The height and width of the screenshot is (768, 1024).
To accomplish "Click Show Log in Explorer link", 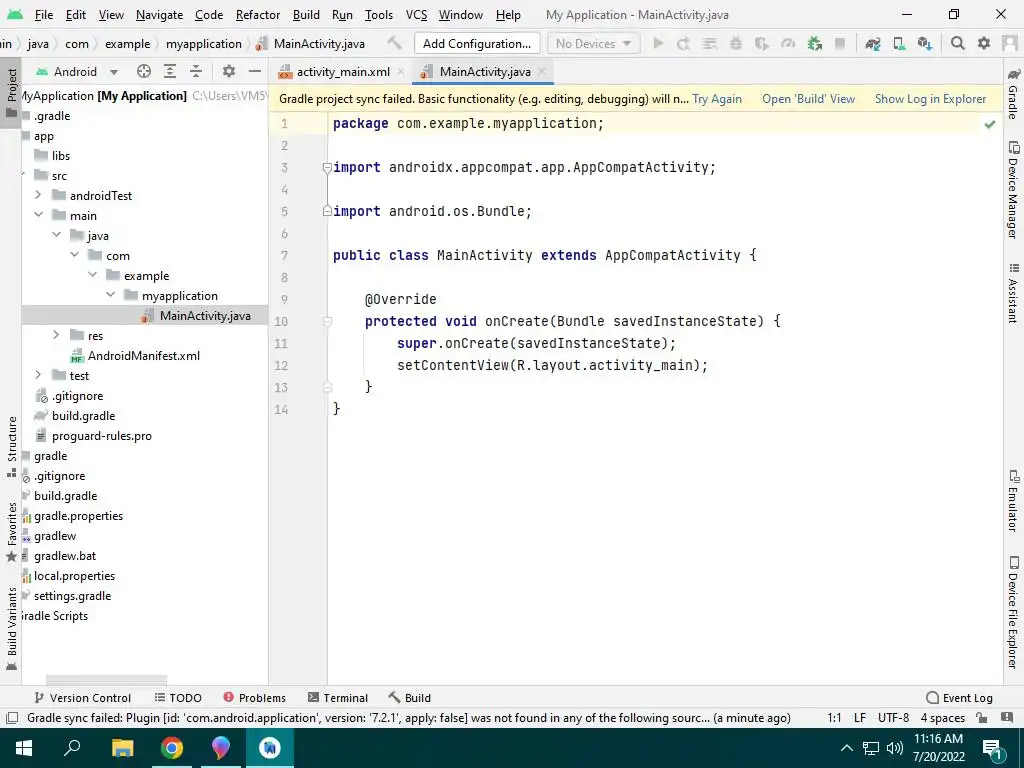I will click(931, 99).
